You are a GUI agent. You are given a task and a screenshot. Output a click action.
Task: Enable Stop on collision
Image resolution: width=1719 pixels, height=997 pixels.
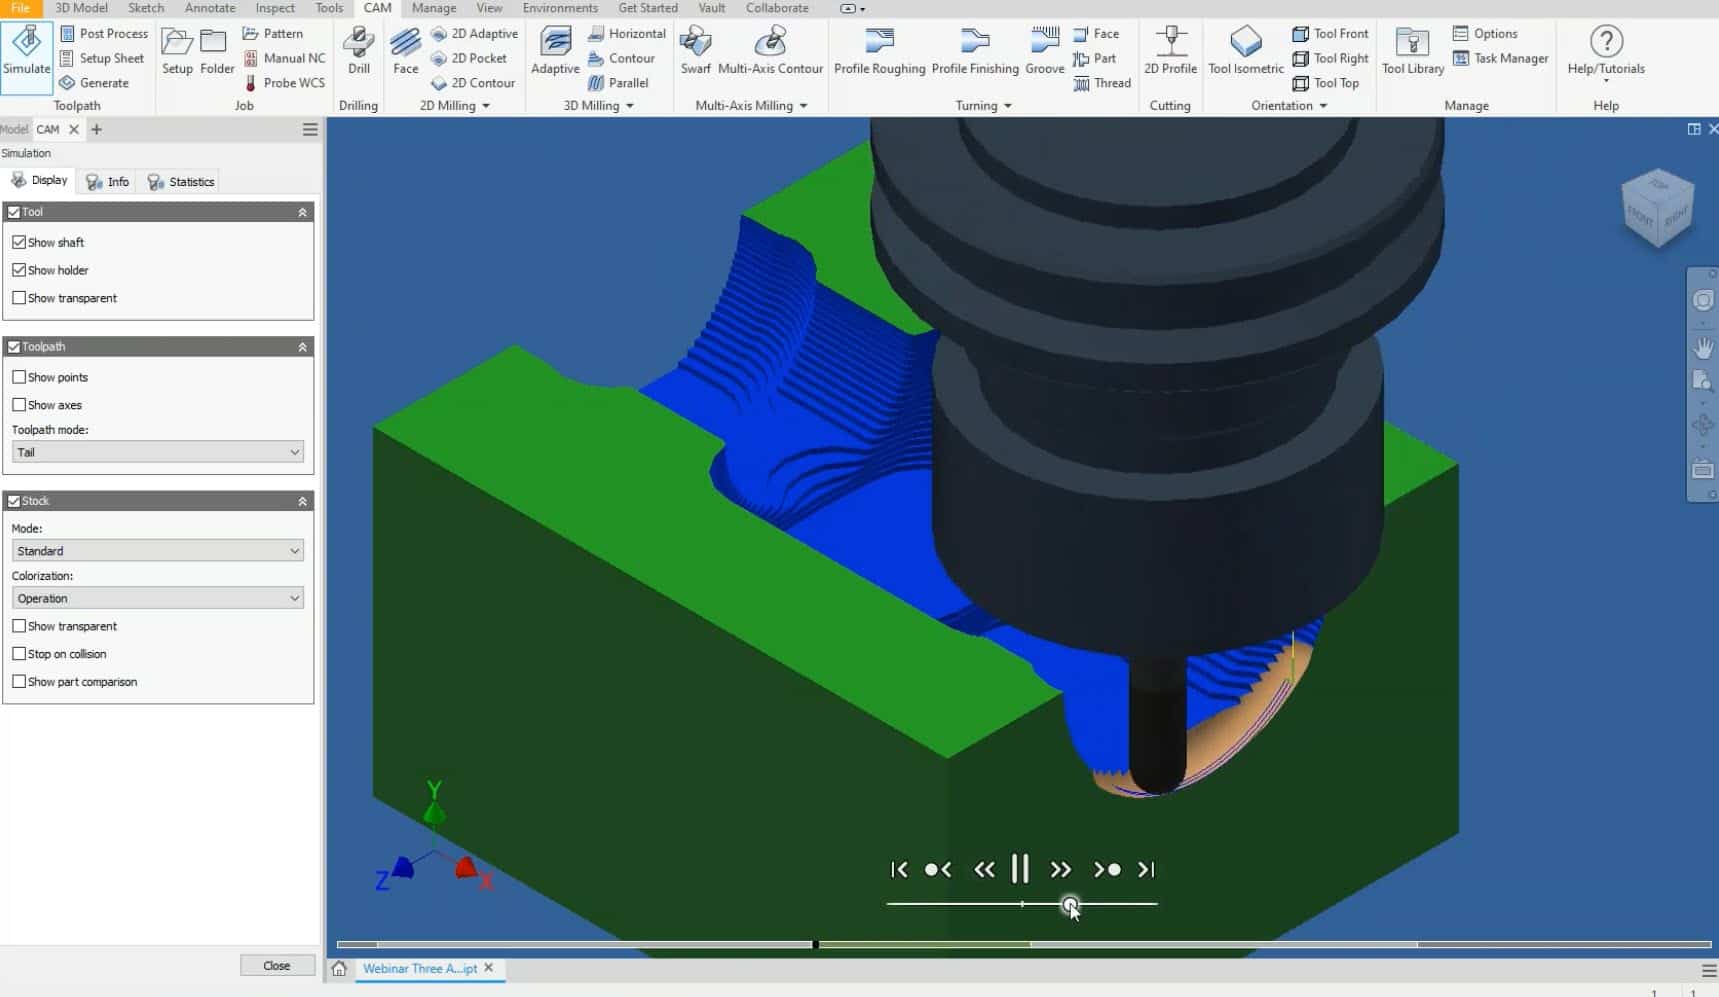tap(19, 654)
